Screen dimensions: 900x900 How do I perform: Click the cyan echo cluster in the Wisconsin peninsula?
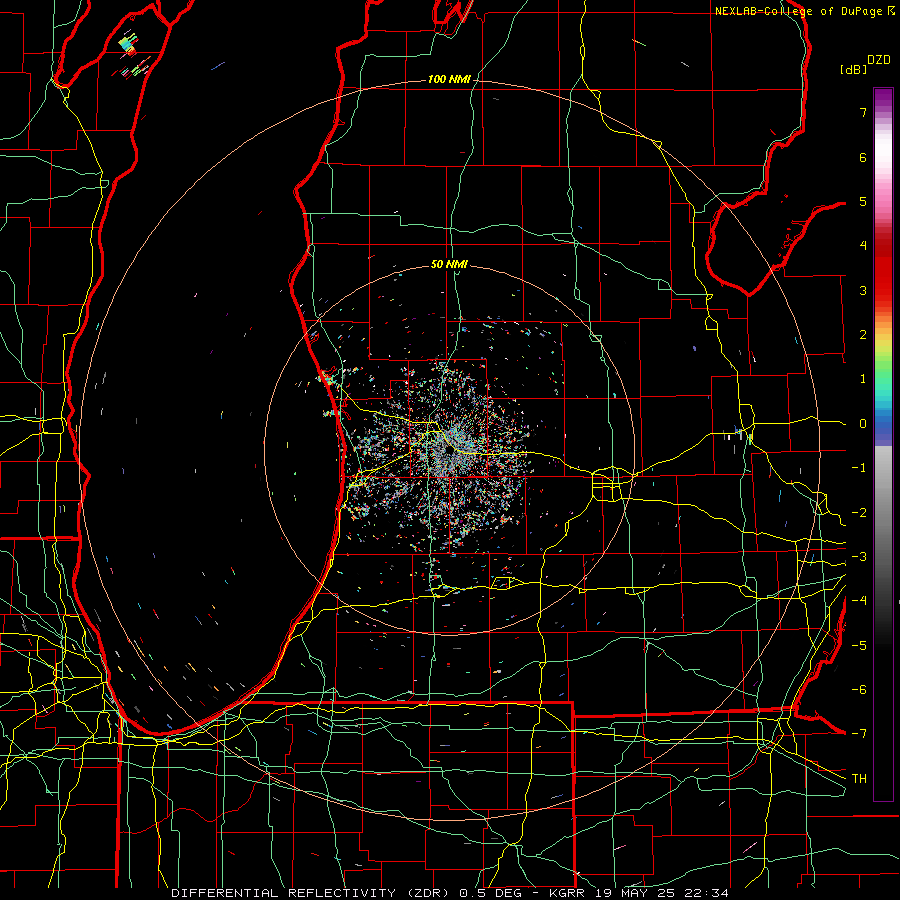[x=127, y=44]
